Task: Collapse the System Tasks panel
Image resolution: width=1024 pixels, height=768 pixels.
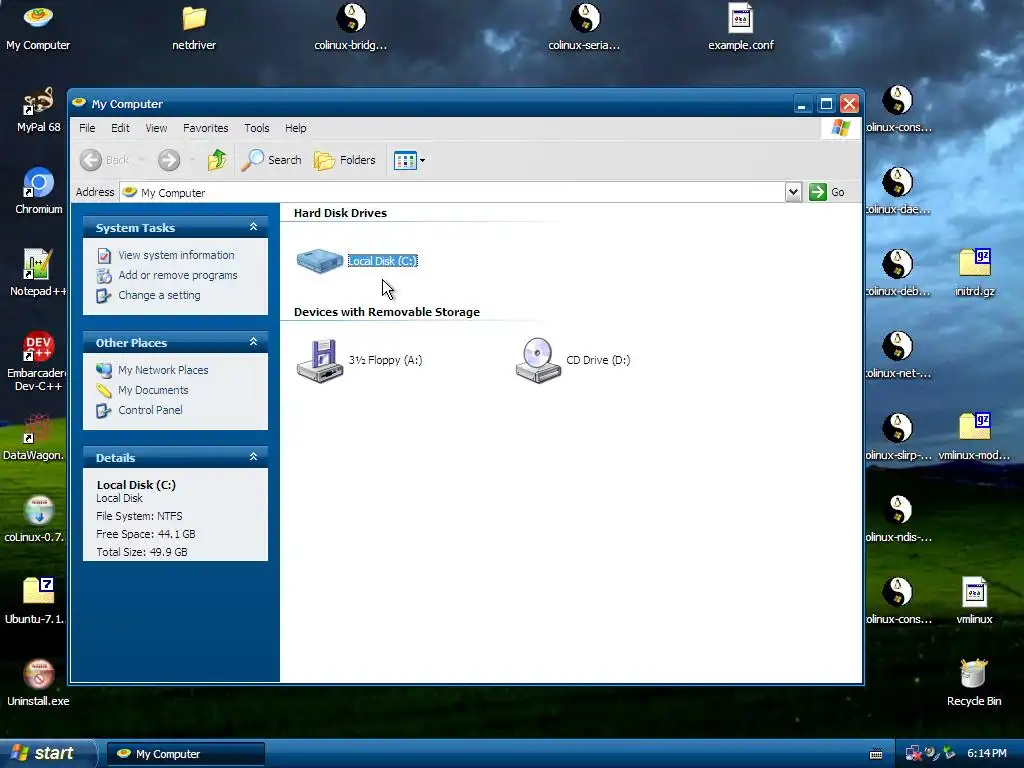Action: 253,227
